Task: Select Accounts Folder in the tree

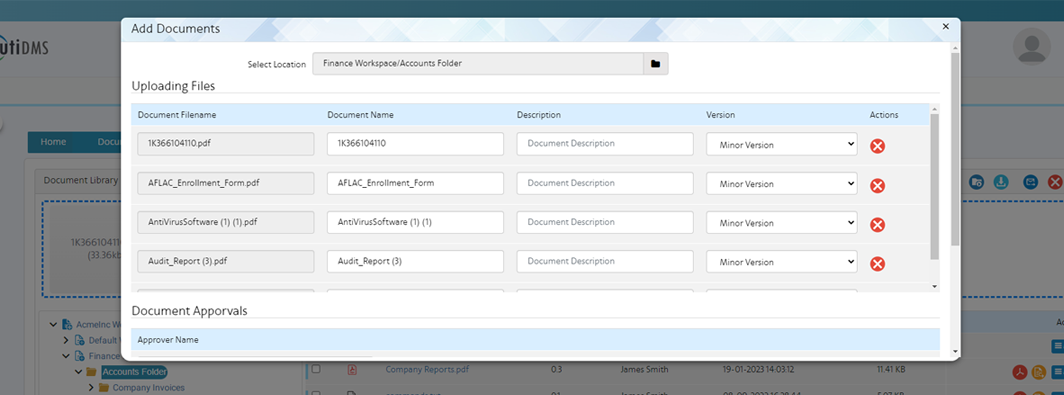Action: point(134,372)
